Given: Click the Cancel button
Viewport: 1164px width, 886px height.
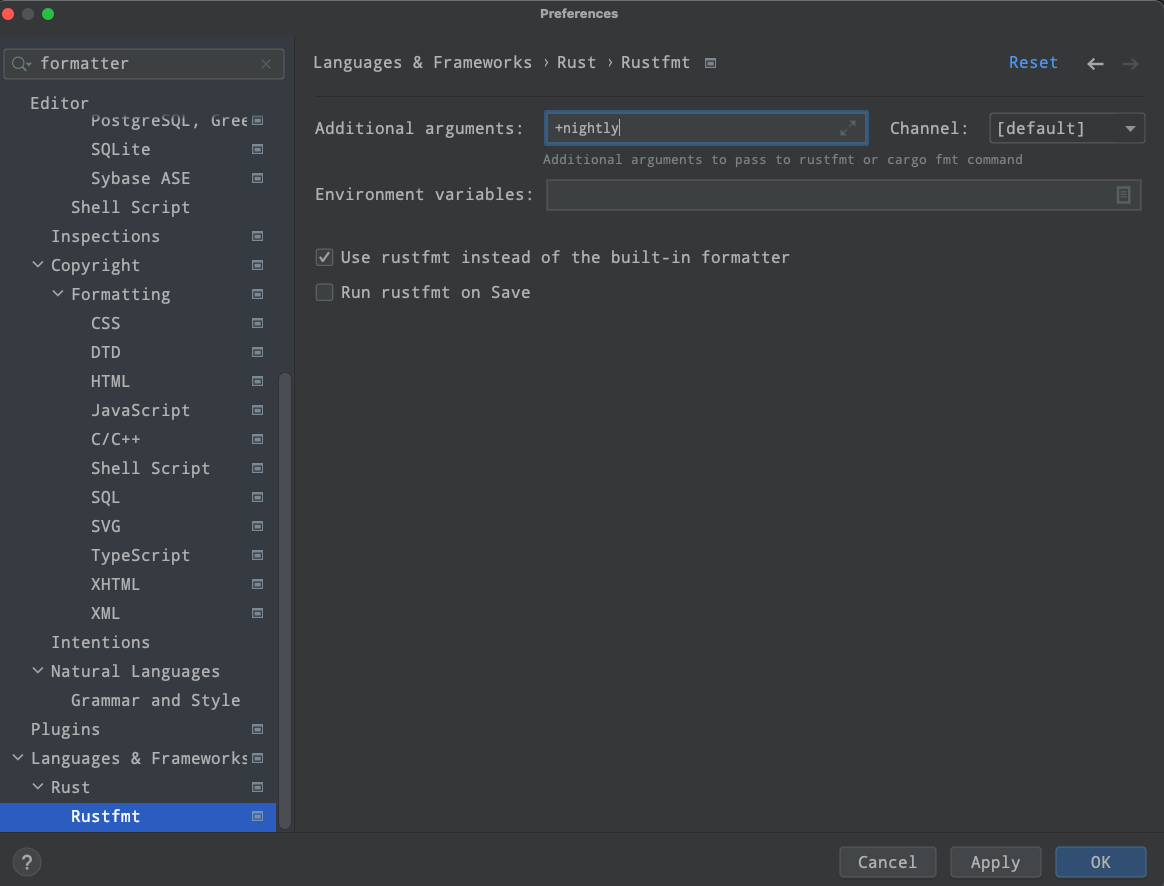Looking at the screenshot, I should tap(887, 862).
